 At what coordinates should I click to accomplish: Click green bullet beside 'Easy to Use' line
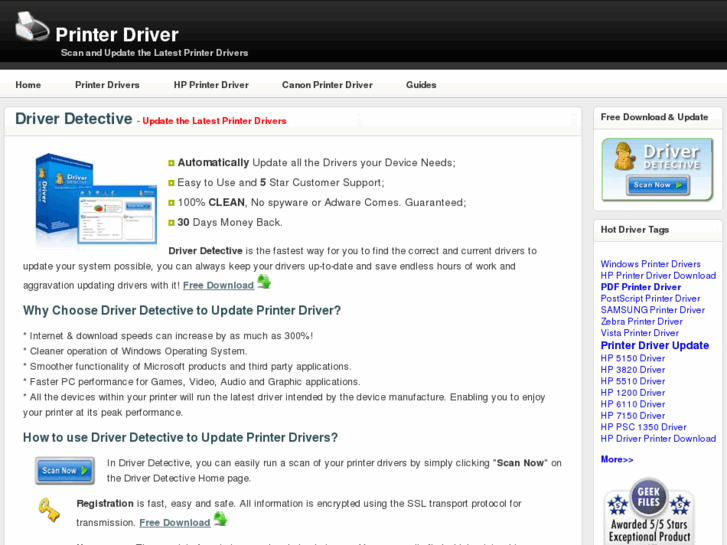click(x=171, y=183)
